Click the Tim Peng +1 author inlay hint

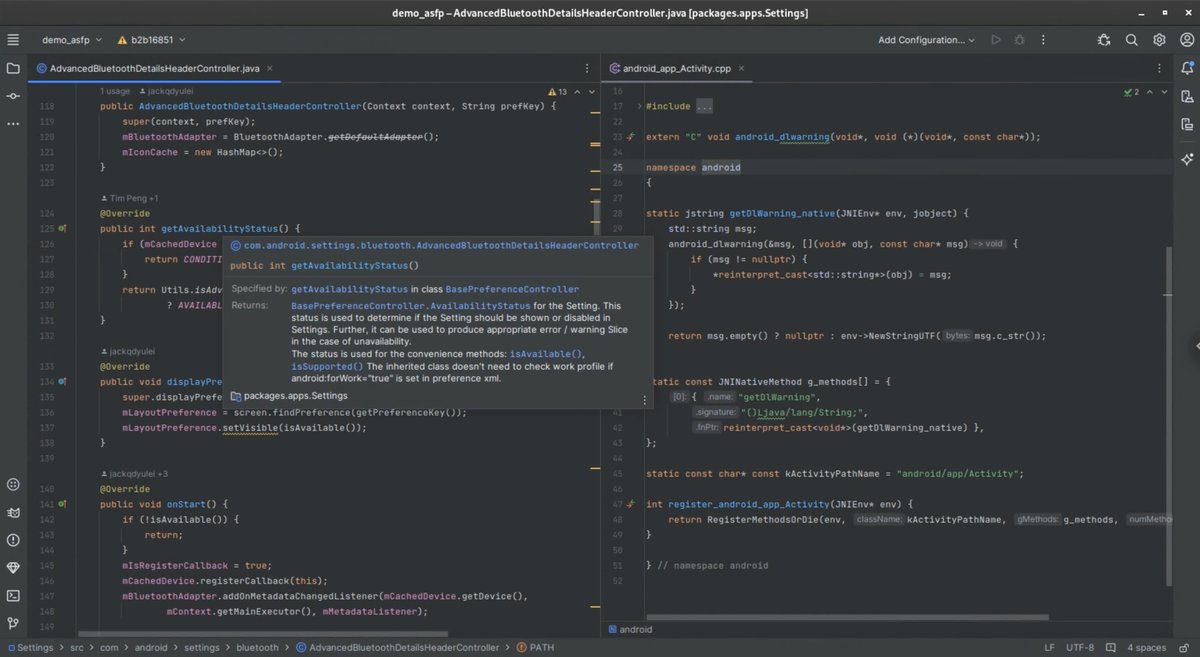point(129,198)
